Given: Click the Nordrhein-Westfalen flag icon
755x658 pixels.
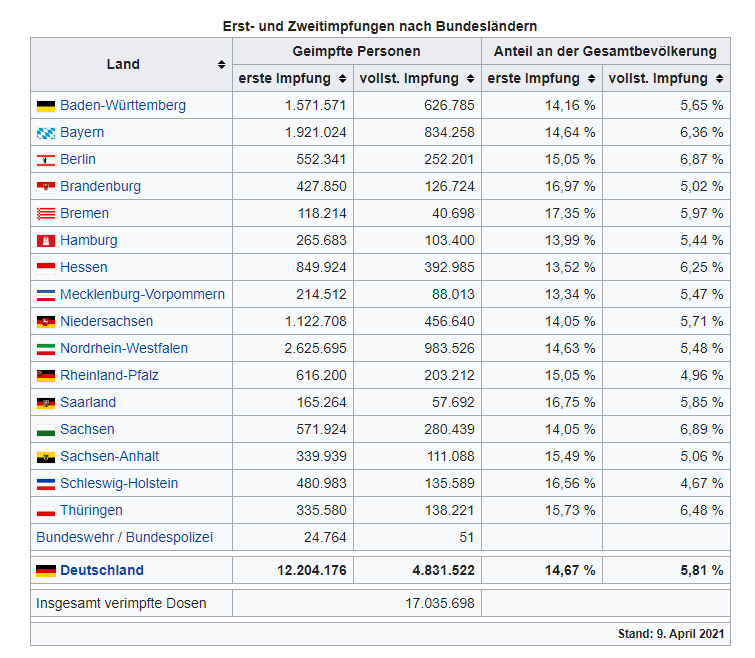Looking at the screenshot, I should pos(45,348).
